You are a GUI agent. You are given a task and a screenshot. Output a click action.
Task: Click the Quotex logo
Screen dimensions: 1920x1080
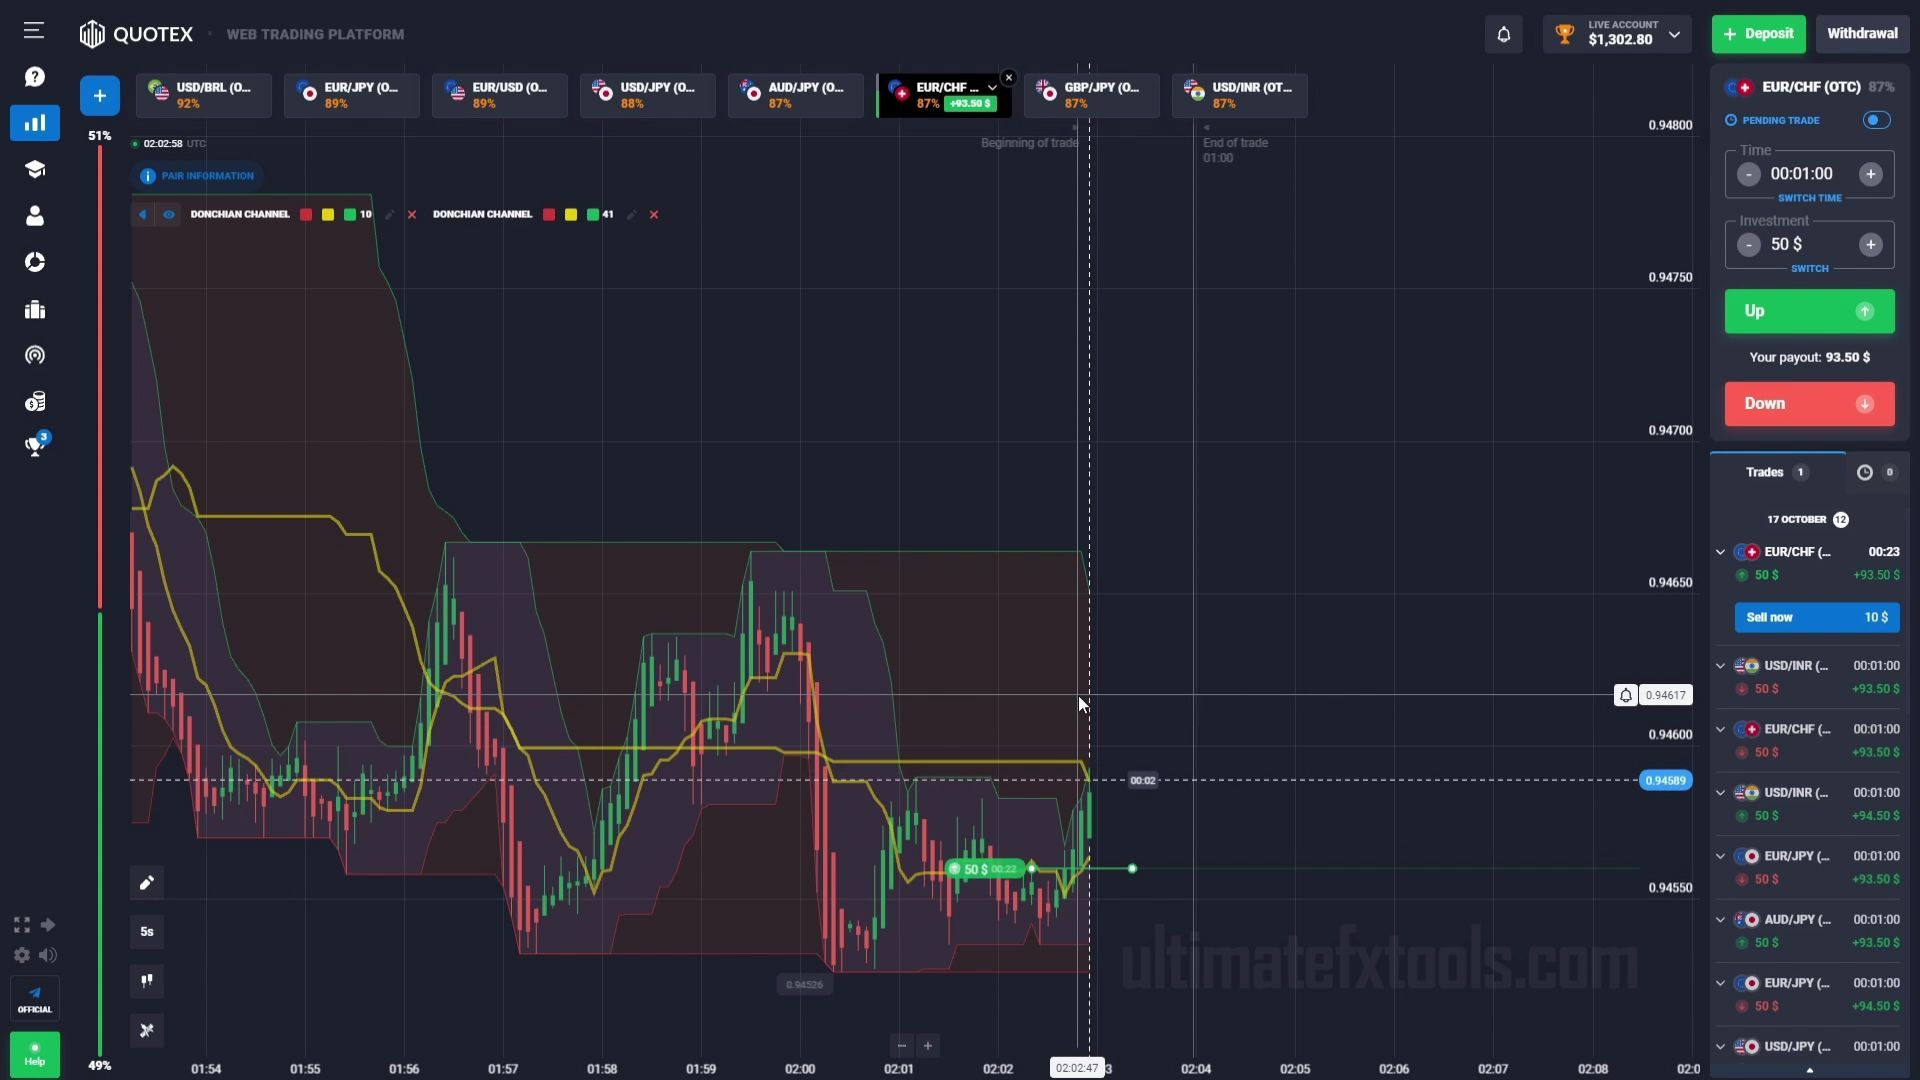136,34
